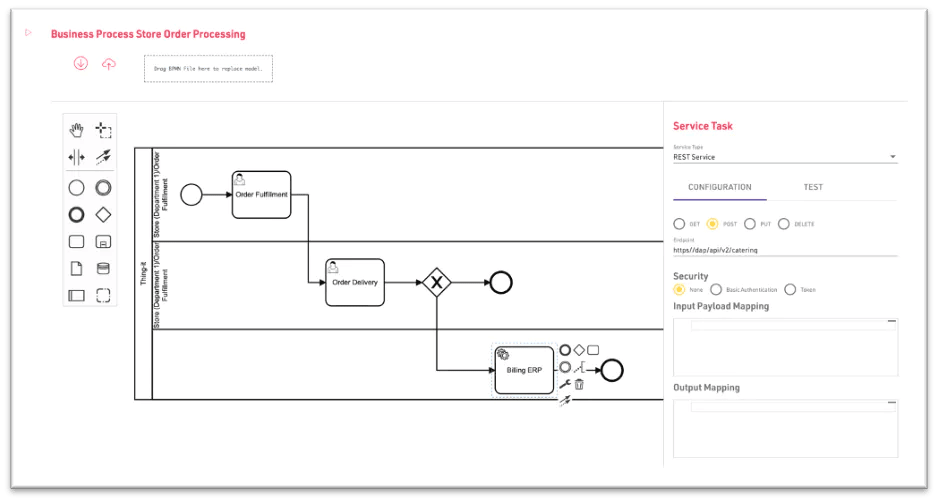The image size is (938, 502).
Task: Open change type wrench for Billing ERP
Action: [x=565, y=384]
